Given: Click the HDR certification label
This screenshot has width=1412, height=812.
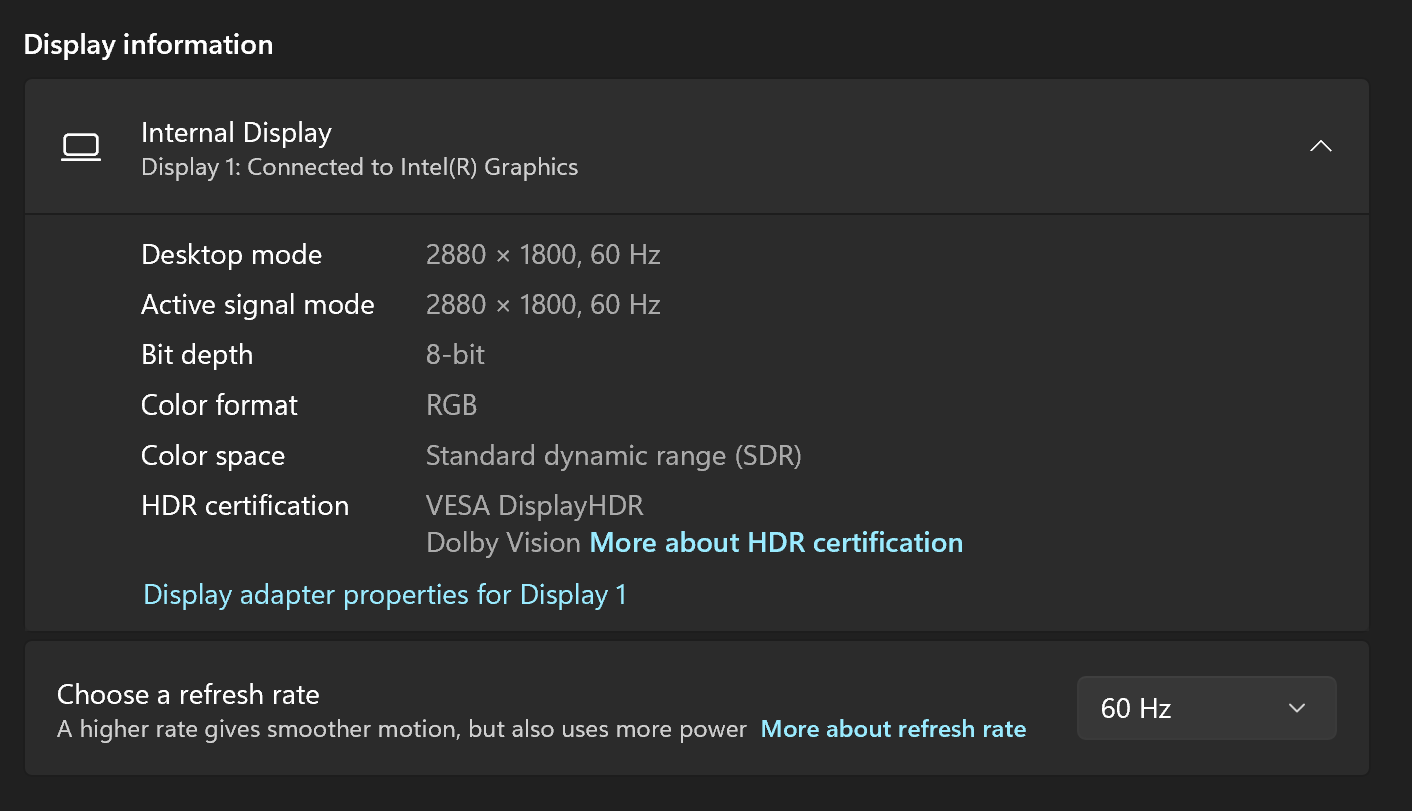Looking at the screenshot, I should coord(245,506).
